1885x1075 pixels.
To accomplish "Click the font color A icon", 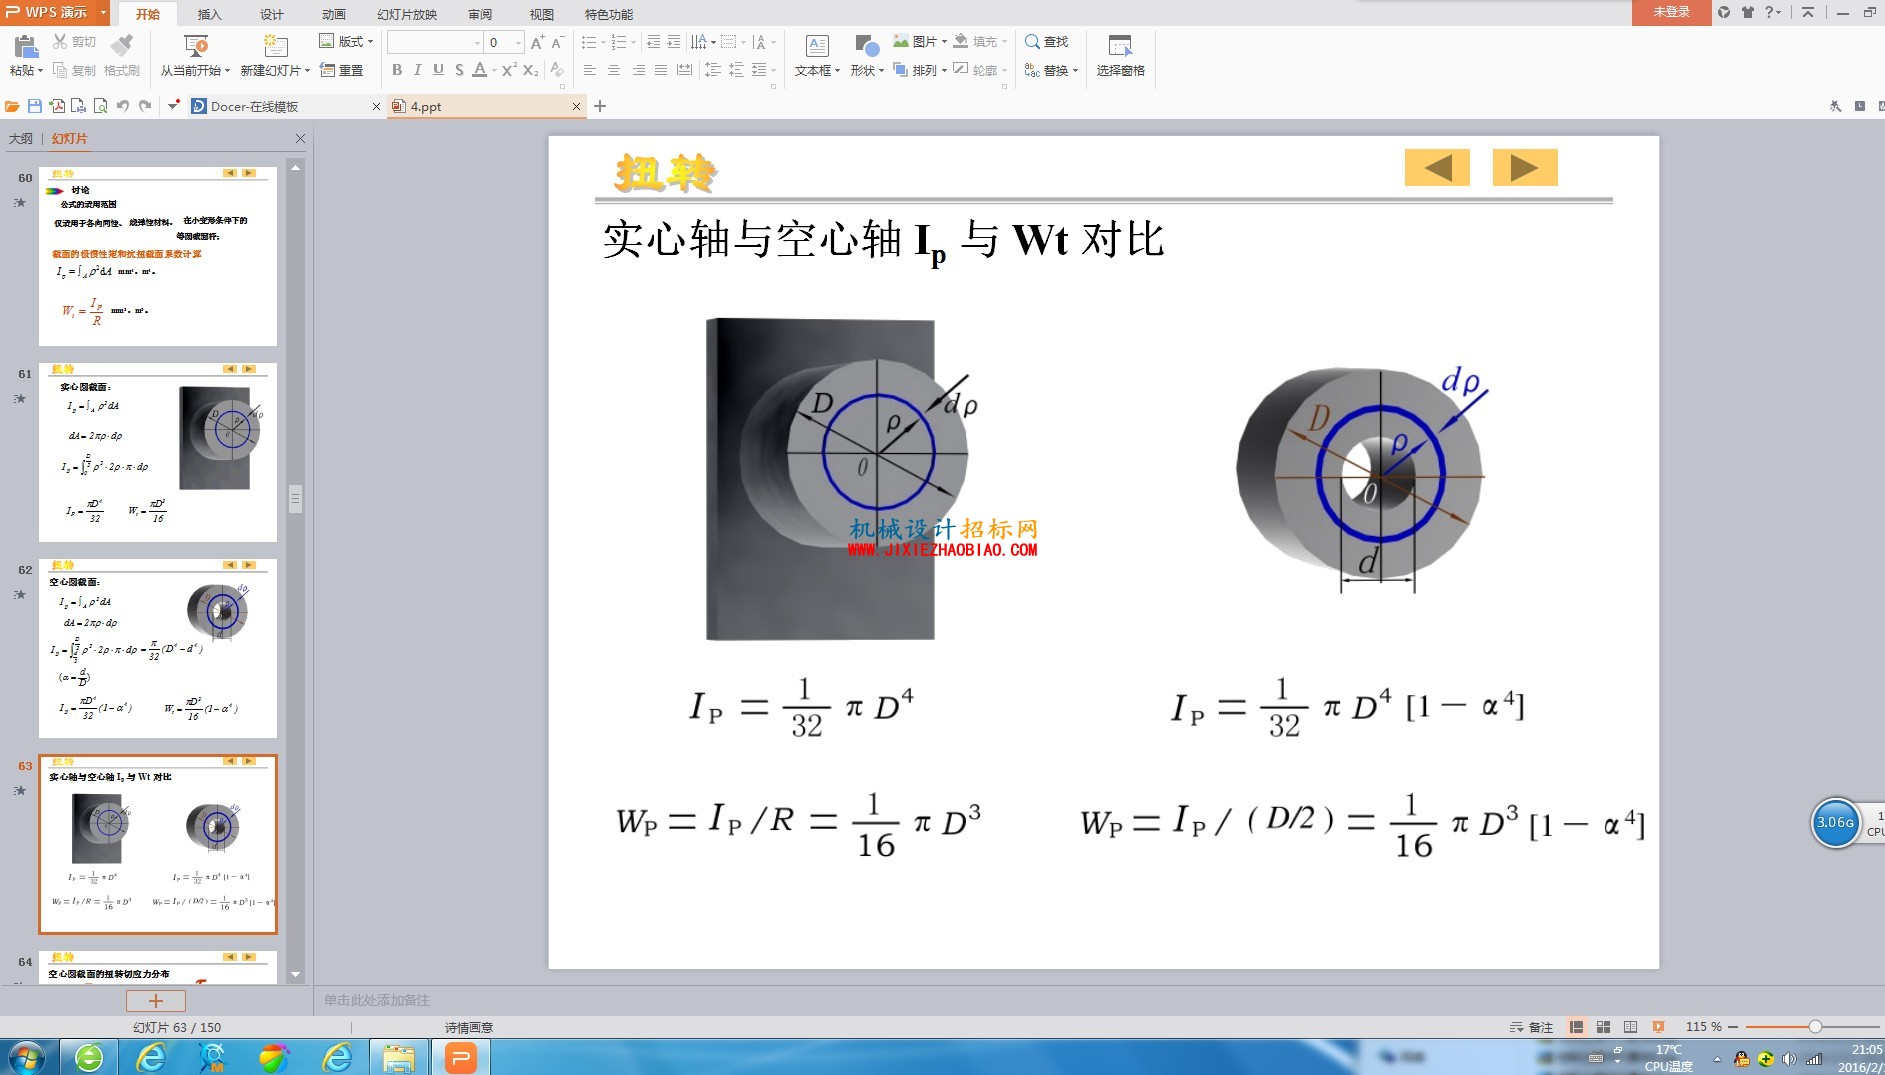I will pyautogui.click(x=480, y=70).
